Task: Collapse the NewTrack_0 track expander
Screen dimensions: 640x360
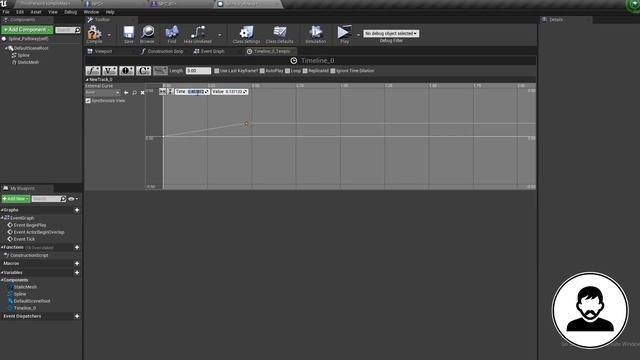Action: [x=87, y=80]
